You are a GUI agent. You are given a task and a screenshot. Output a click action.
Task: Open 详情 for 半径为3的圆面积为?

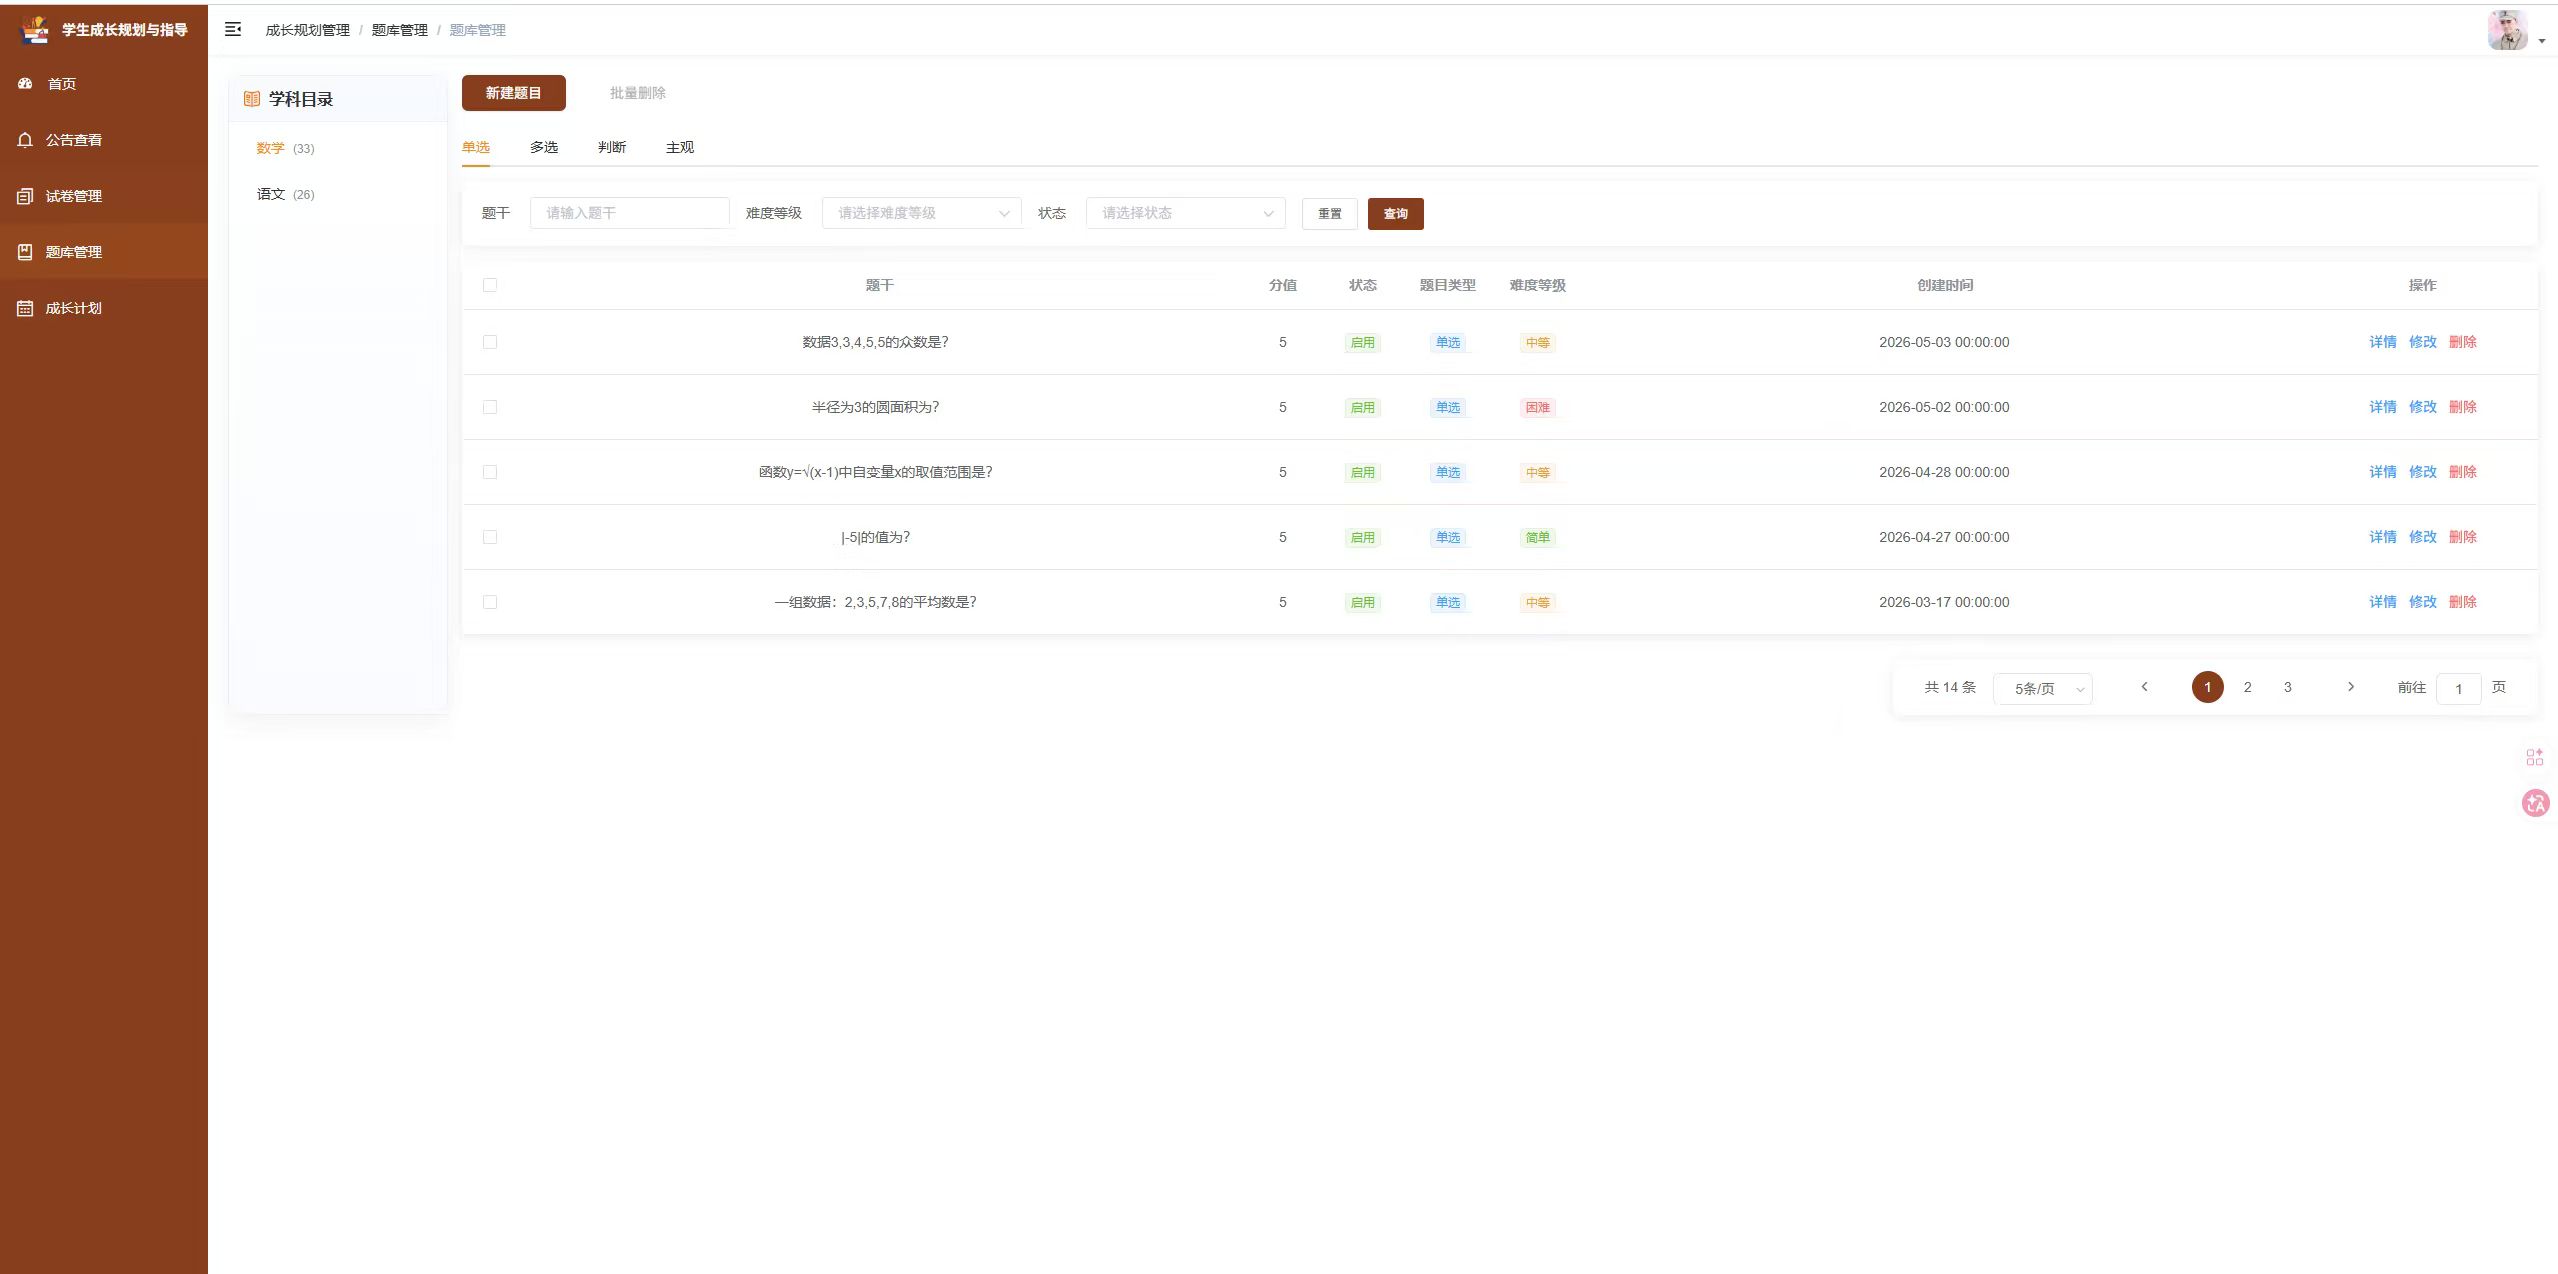pos(2383,407)
